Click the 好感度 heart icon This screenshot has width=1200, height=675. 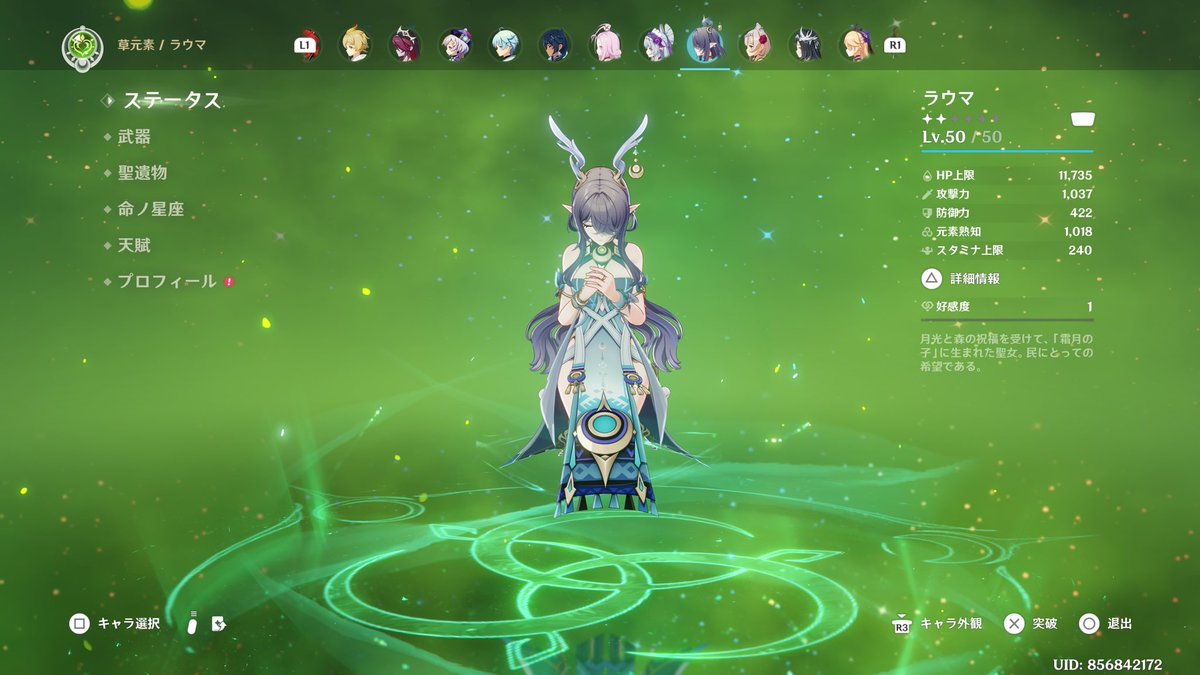point(927,307)
